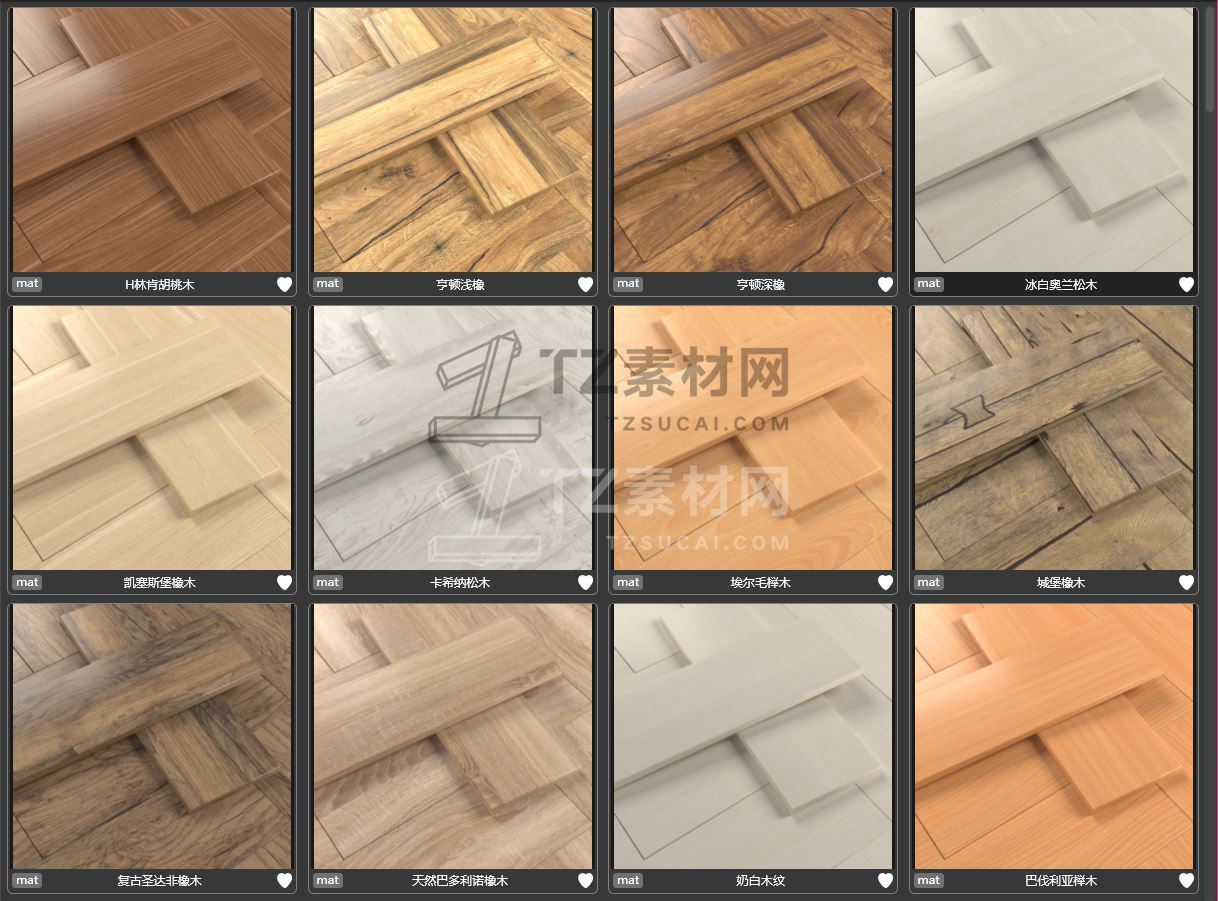Click the material name 凯塞斯堡橡木
This screenshot has height=901, width=1218.
click(159, 583)
